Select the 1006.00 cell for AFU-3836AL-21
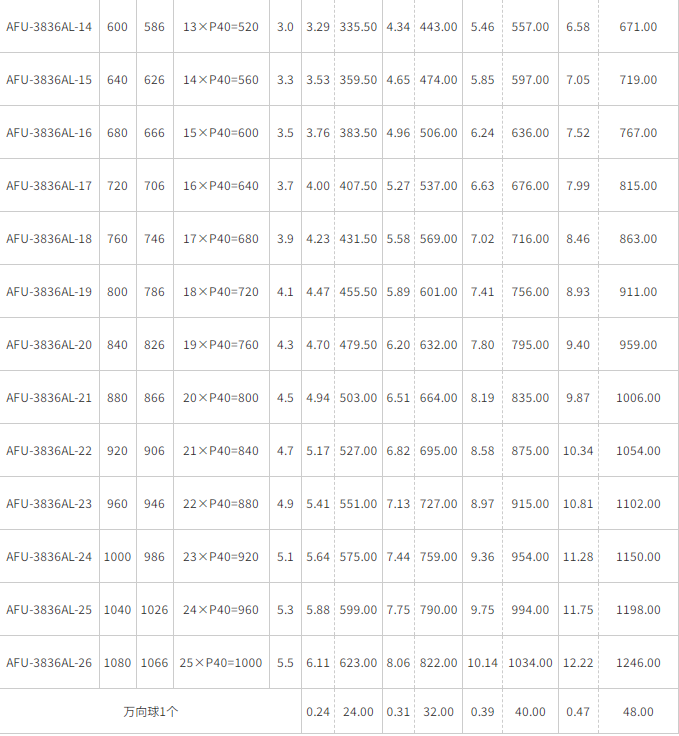679x736 pixels. pos(638,398)
